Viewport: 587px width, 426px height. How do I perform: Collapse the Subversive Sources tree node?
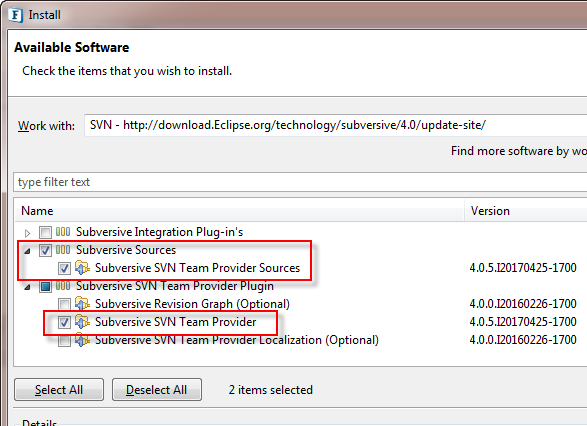(x=27, y=251)
